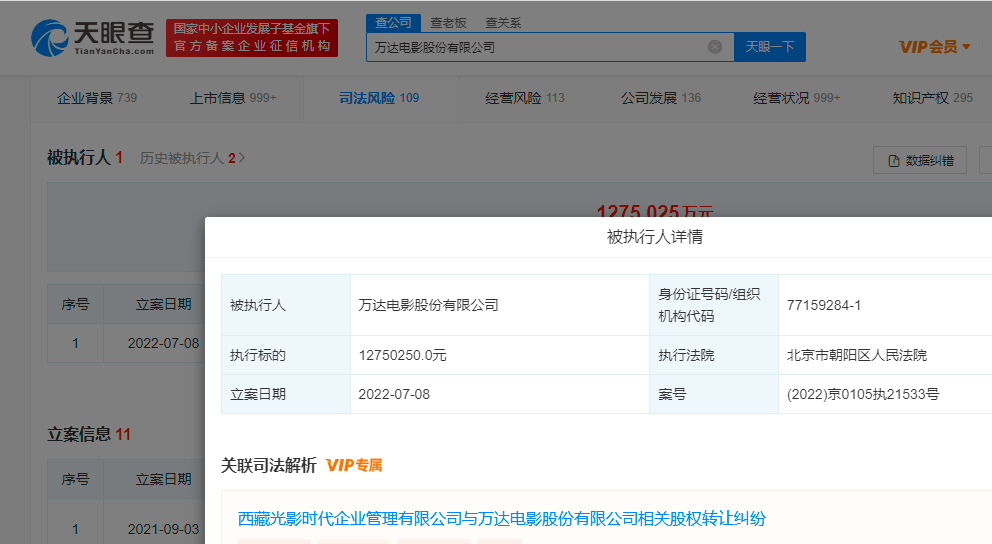Screen dimensions: 992x544
Task: Open the 西藏光影时代 equity dispute case link
Action: tap(501, 518)
